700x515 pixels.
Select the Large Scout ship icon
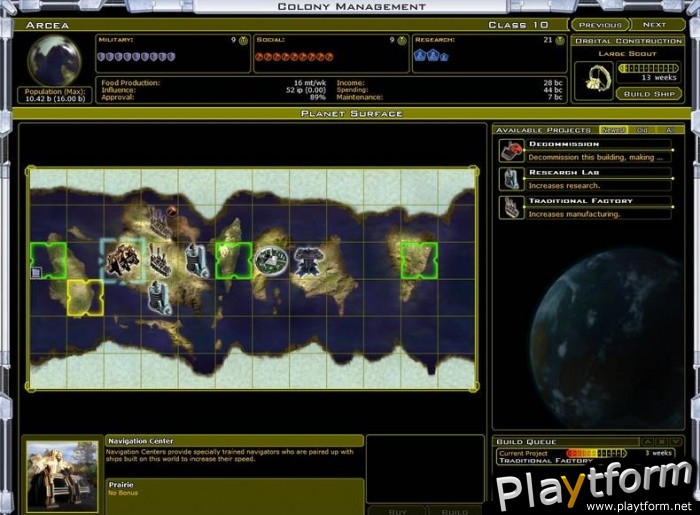[594, 80]
